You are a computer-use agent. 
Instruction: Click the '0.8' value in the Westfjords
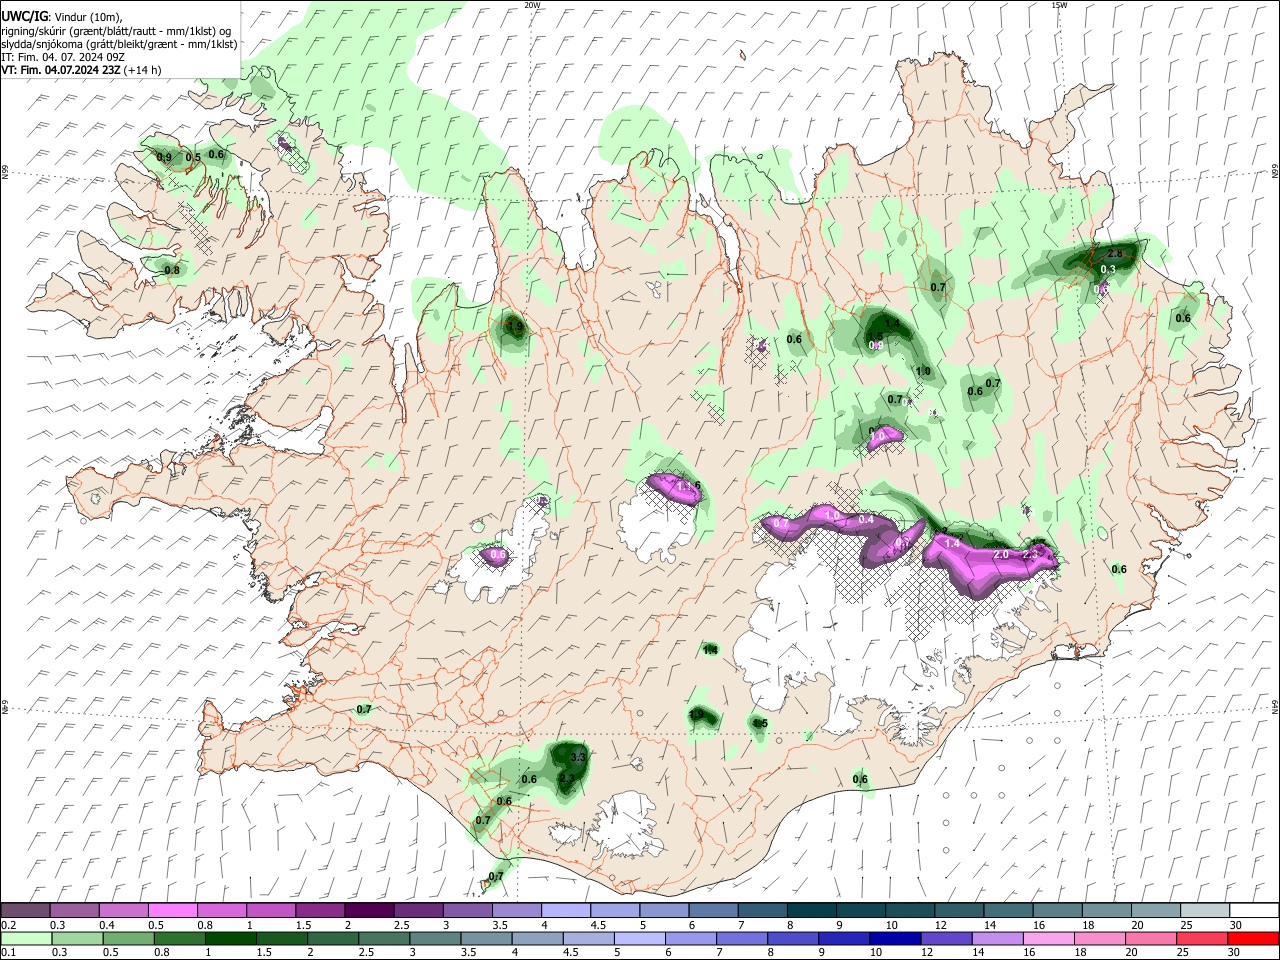[x=172, y=270]
